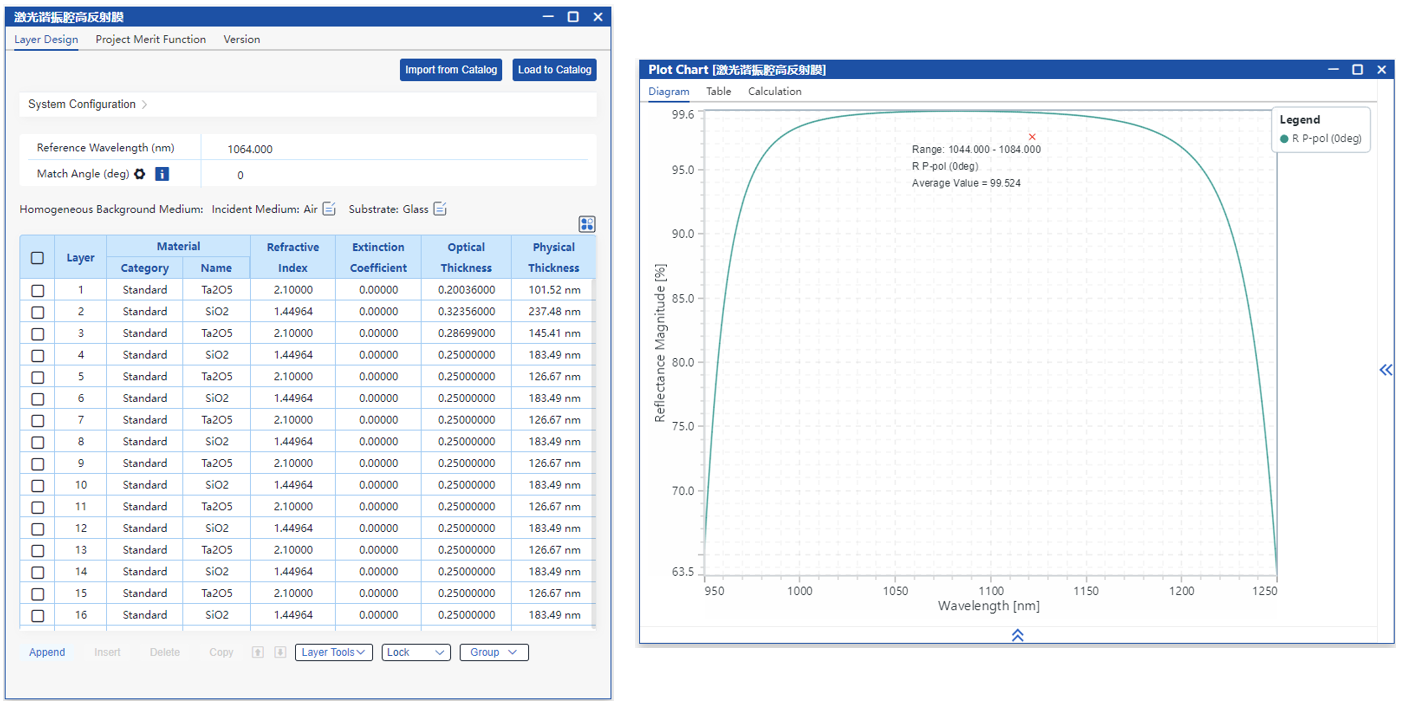This screenshot has width=1406, height=705.
Task: Click the move layer down arrow icon
Action: [280, 652]
